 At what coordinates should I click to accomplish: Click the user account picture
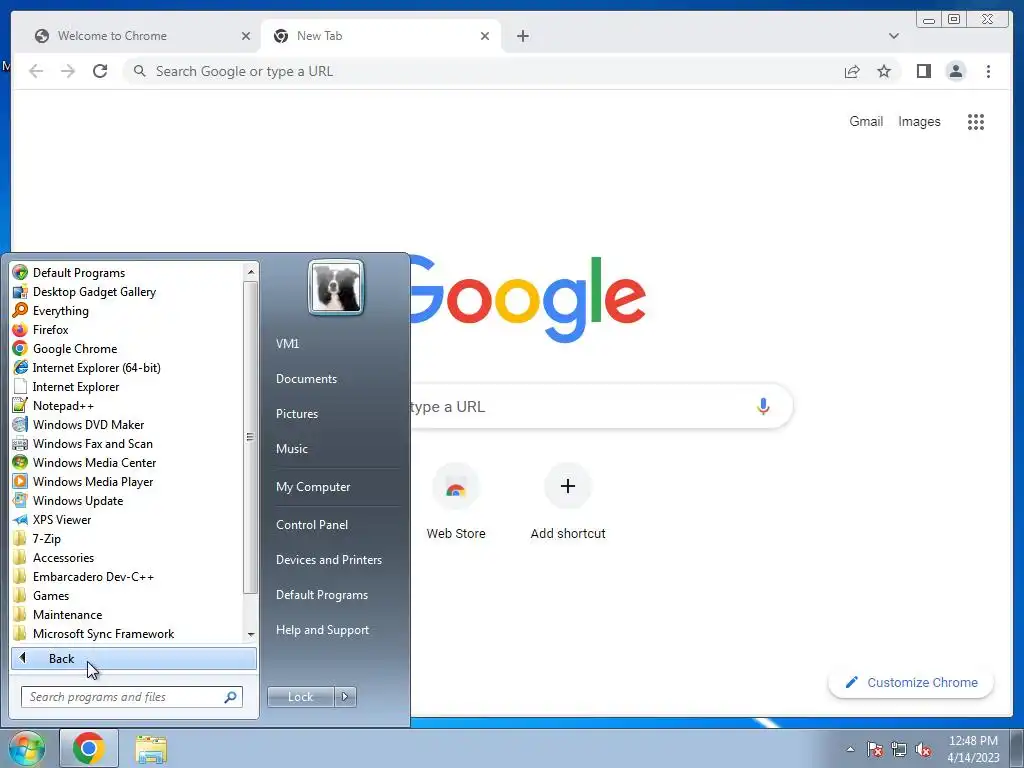336,287
